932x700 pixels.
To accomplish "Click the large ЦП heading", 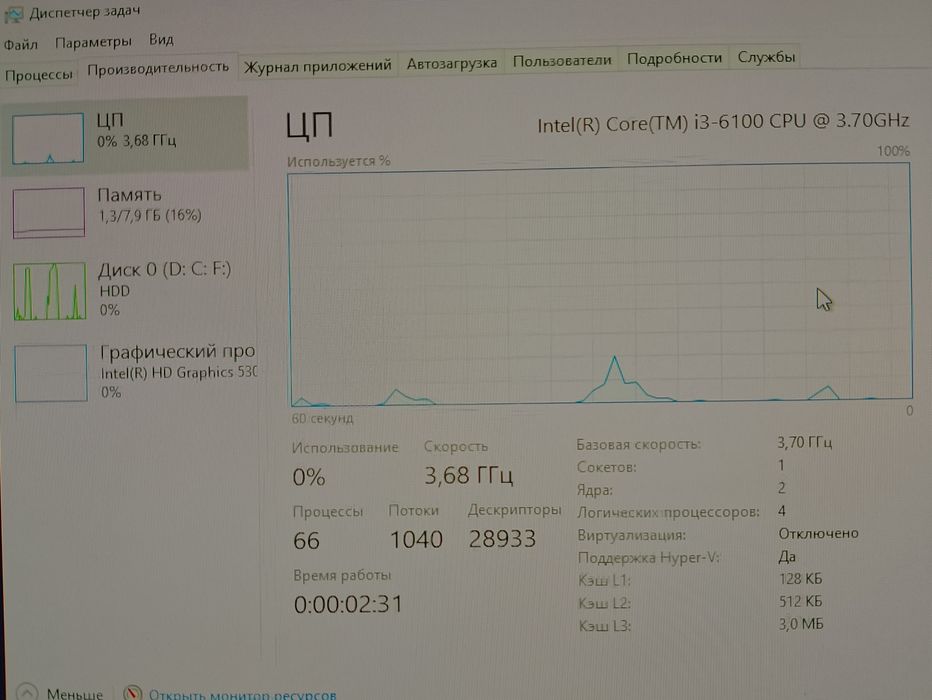I will [309, 125].
